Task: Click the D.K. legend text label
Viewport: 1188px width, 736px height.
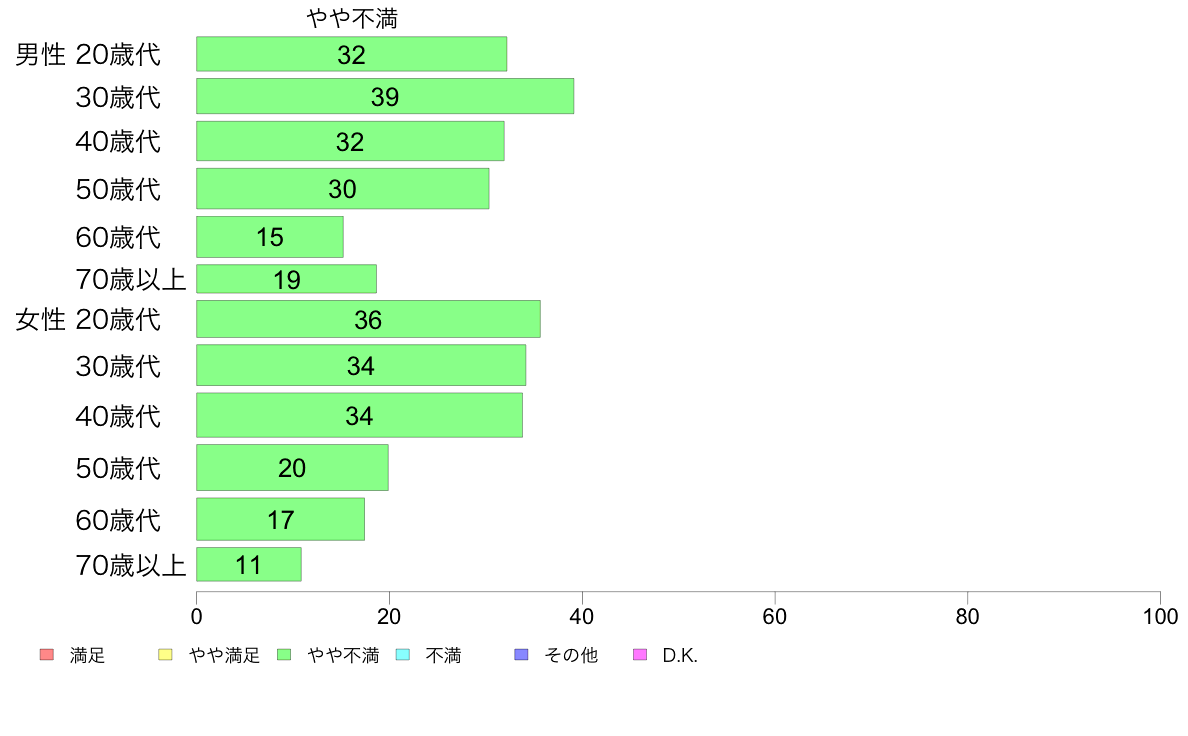Action: tap(680, 656)
